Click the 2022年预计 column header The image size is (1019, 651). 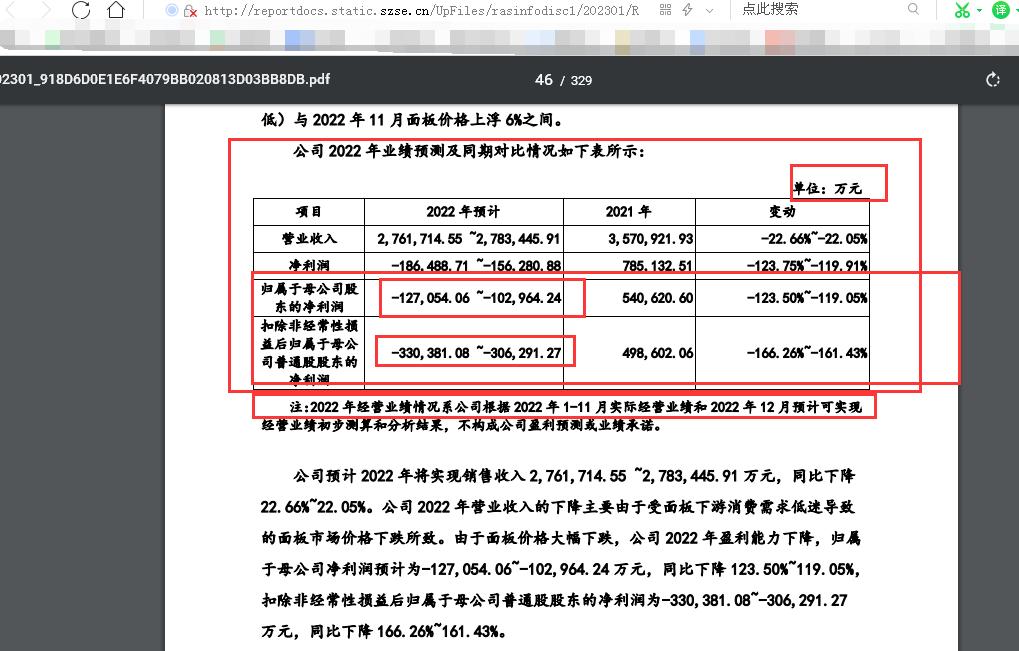(x=464, y=212)
